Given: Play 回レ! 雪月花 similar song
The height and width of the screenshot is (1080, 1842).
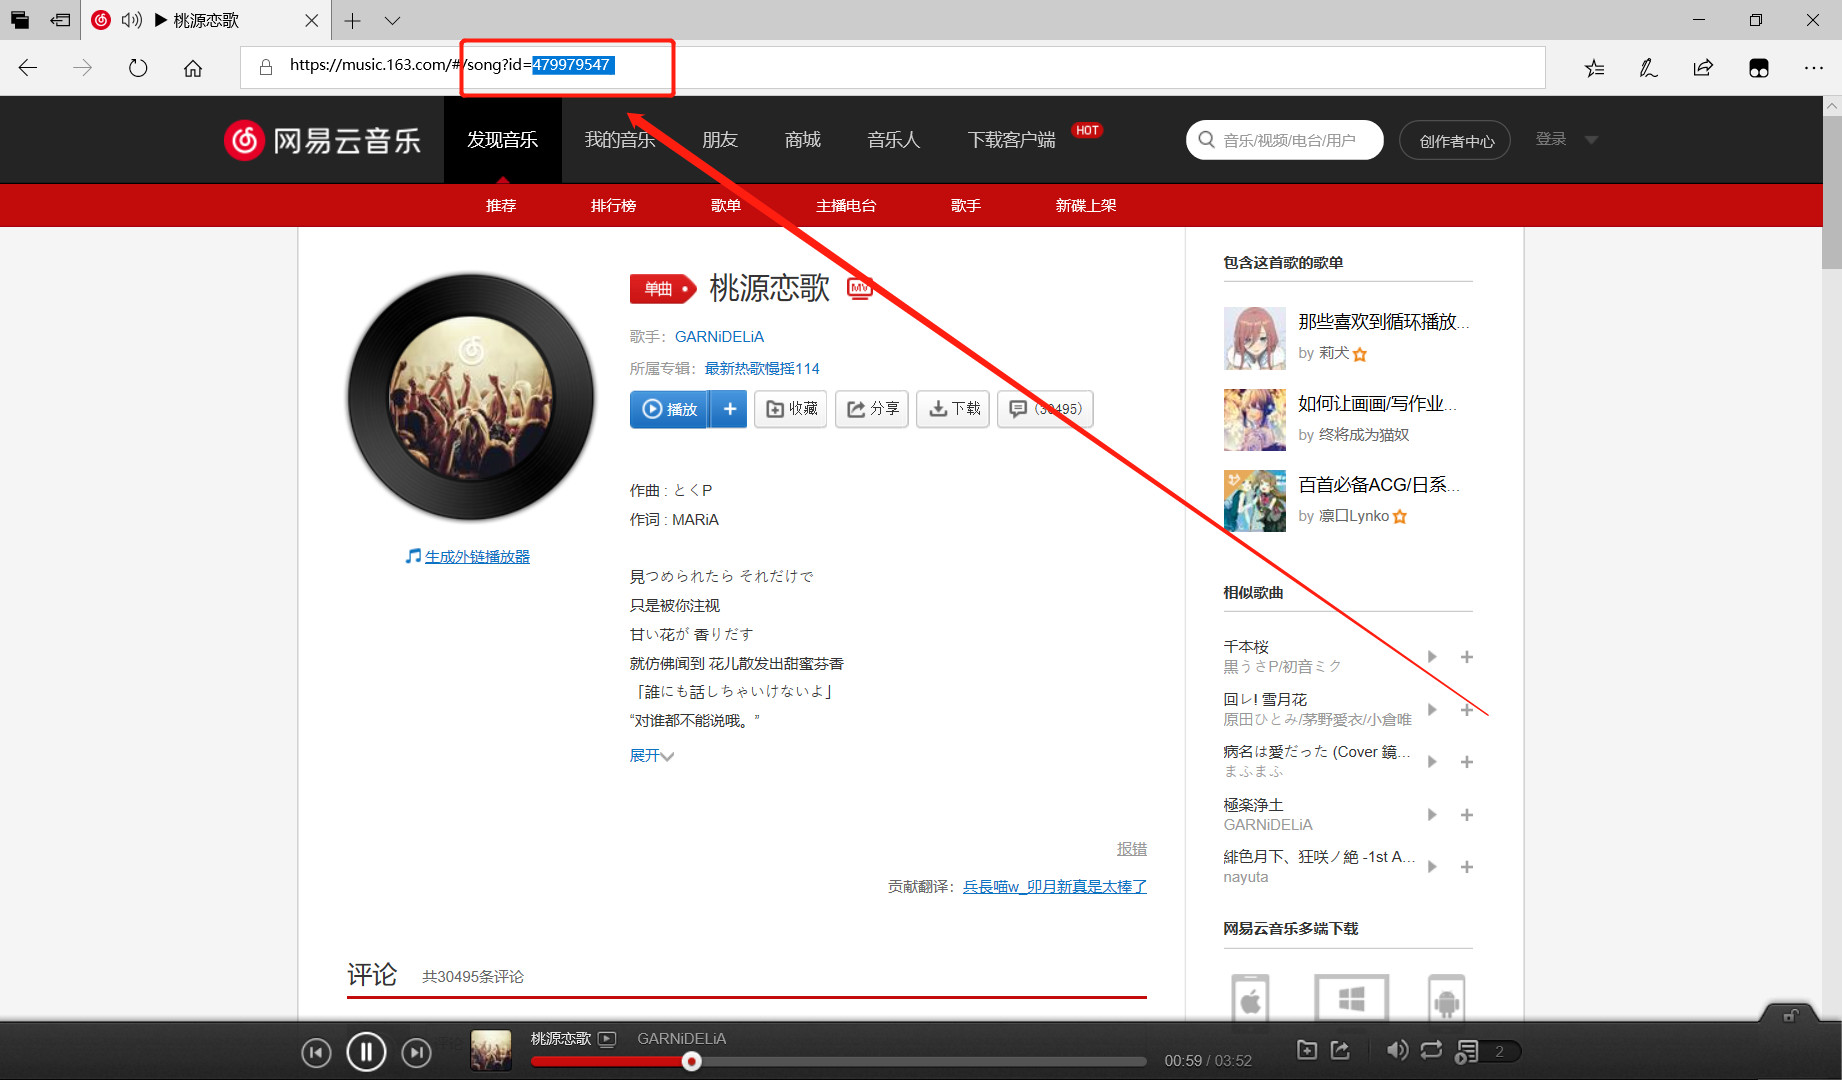Looking at the screenshot, I should (1432, 709).
